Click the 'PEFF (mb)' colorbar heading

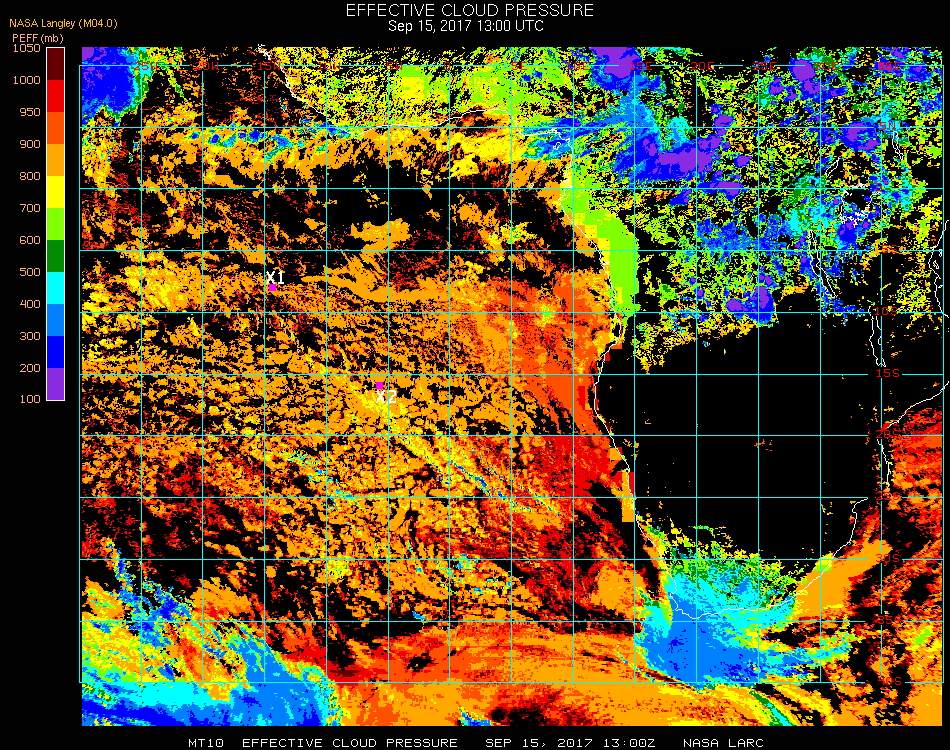point(38,38)
